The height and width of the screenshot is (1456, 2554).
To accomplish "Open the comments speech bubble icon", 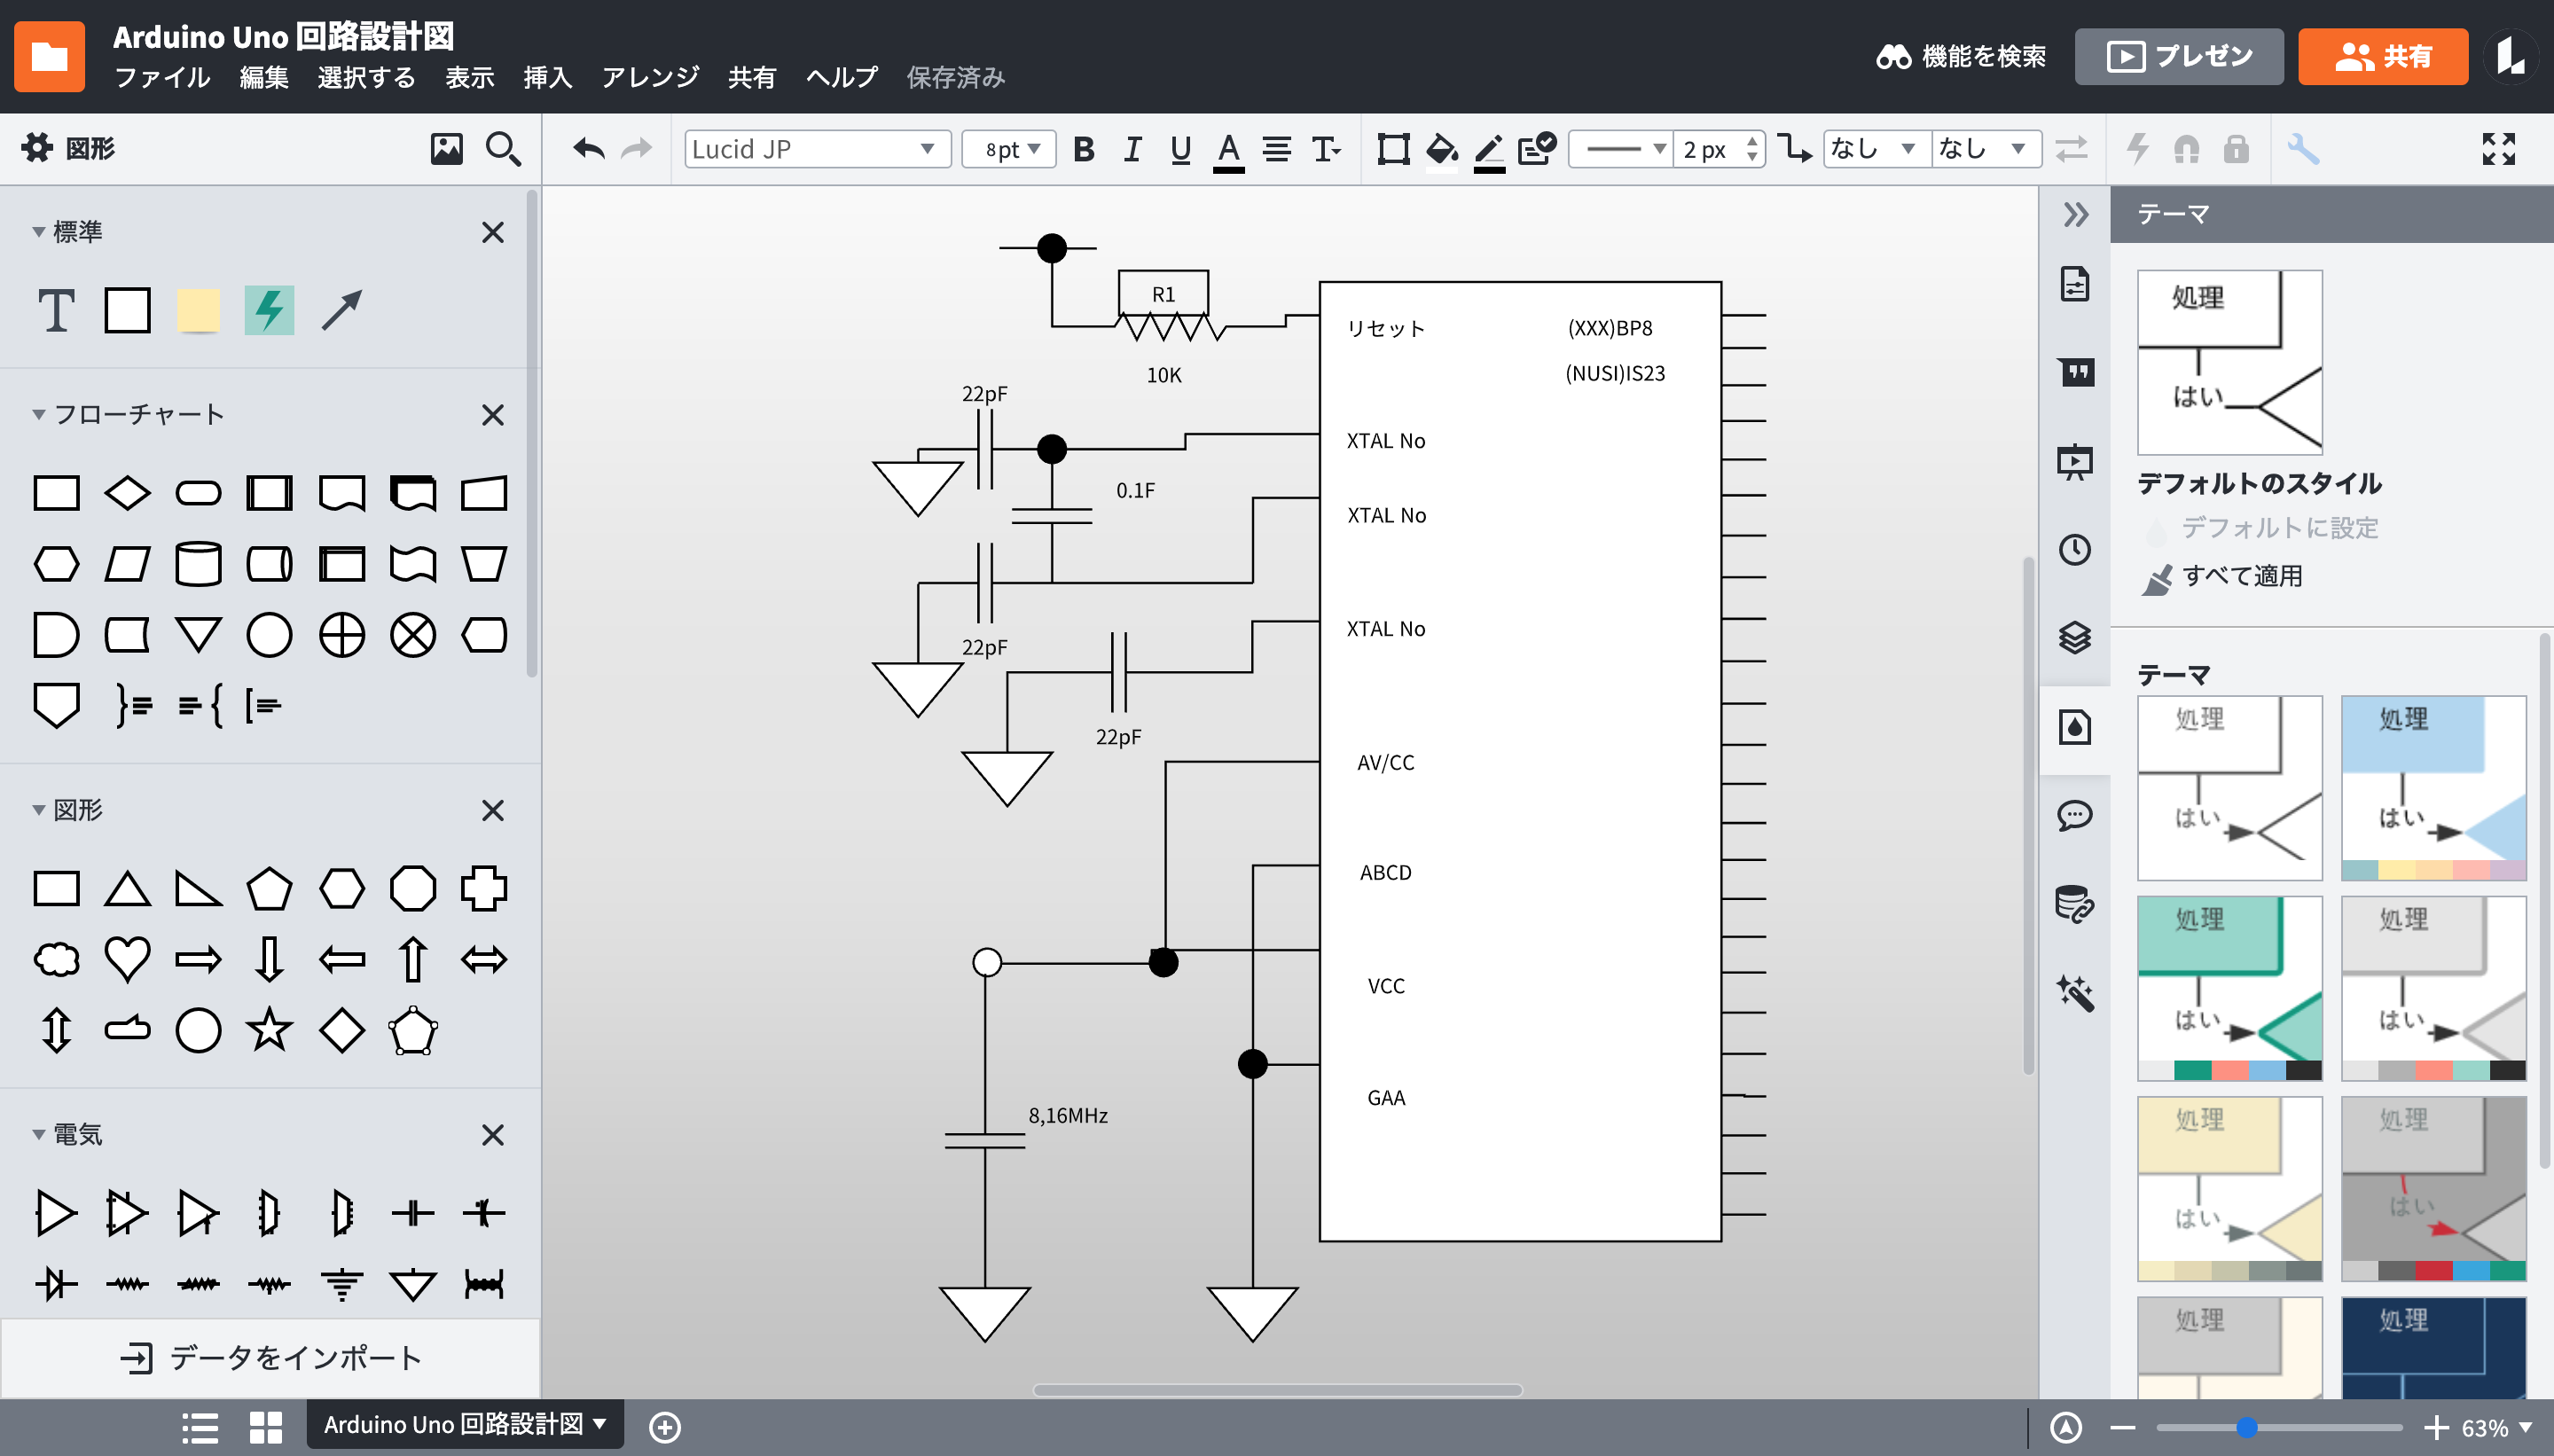I will (2074, 815).
